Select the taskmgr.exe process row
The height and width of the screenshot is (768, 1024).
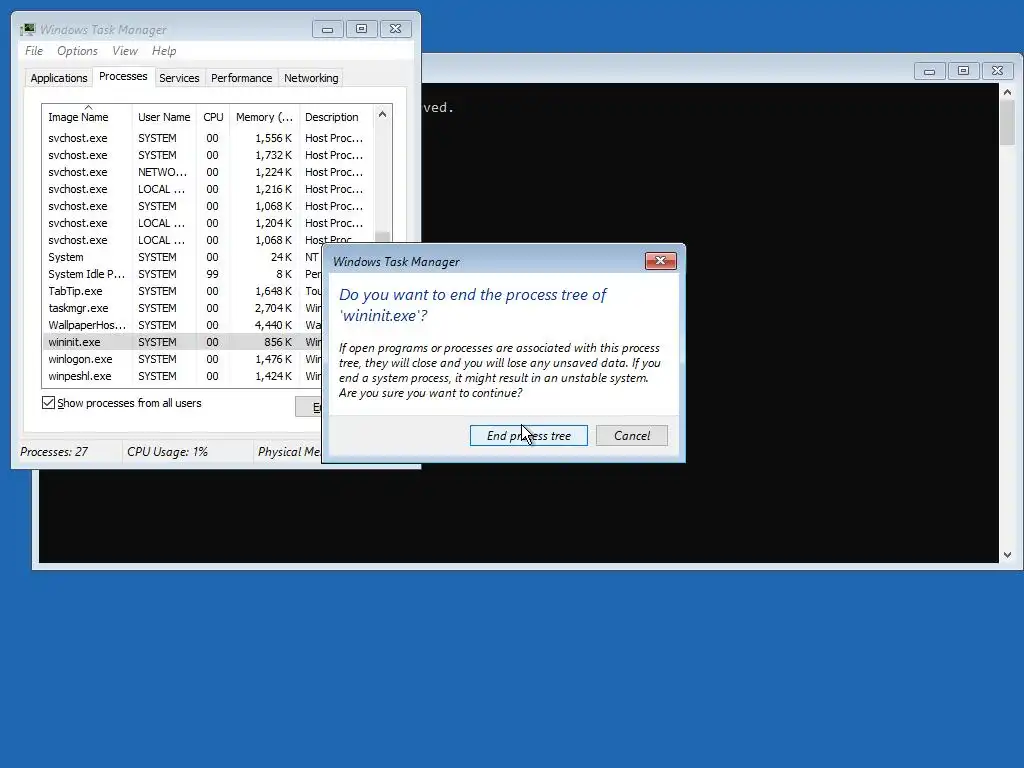point(184,308)
